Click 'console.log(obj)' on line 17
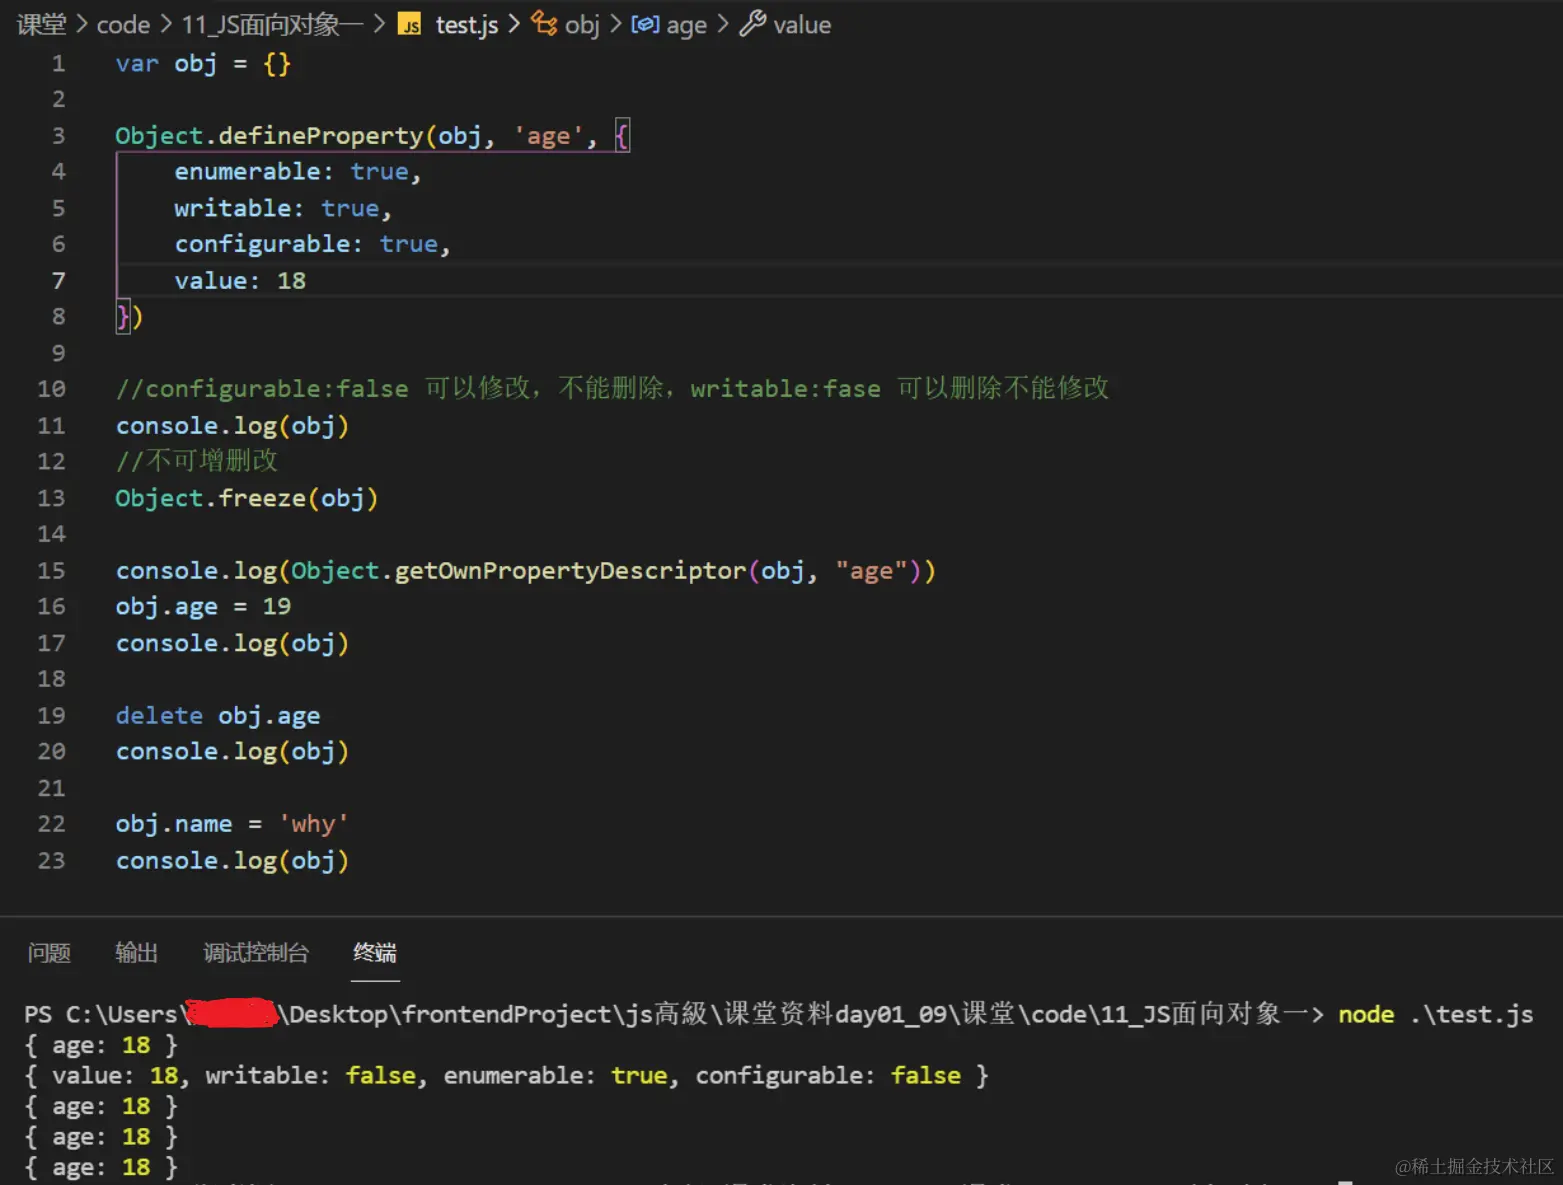This screenshot has height=1185, width=1563. 232,643
